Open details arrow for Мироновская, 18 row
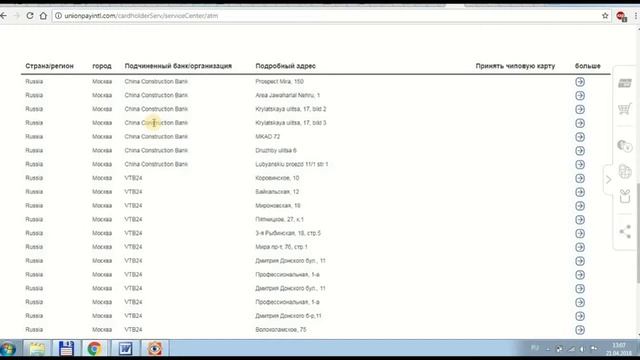The image size is (640, 360). click(x=580, y=206)
